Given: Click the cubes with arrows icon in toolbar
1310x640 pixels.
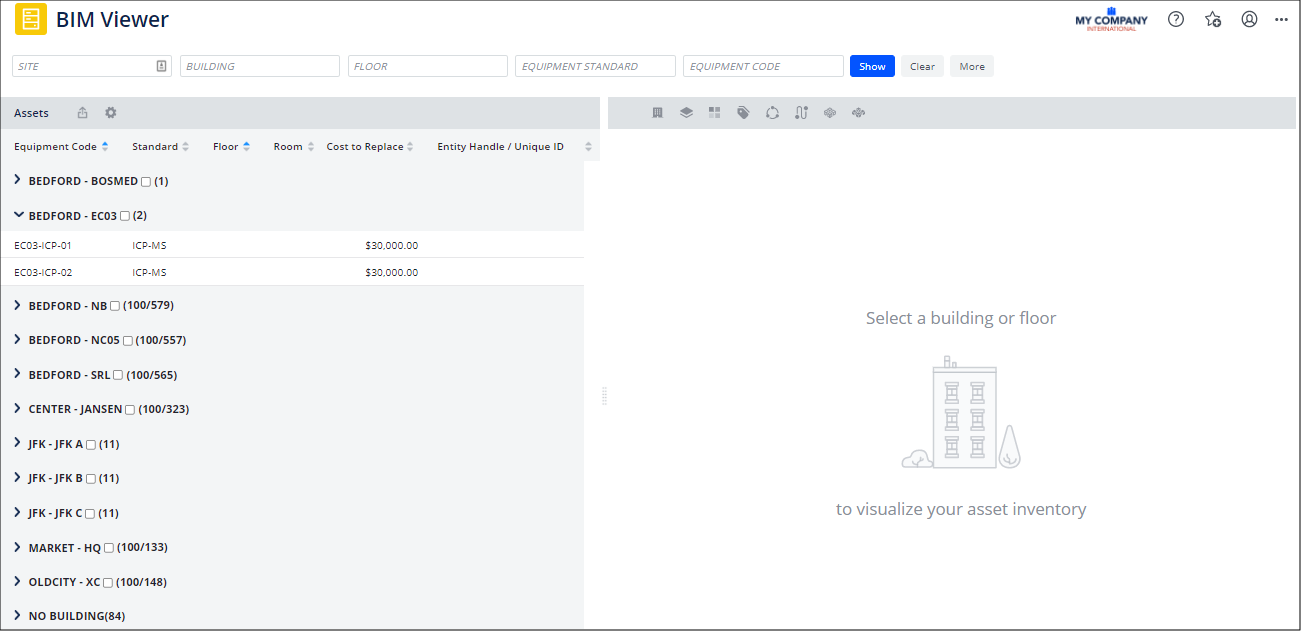Looking at the screenshot, I should [x=858, y=113].
